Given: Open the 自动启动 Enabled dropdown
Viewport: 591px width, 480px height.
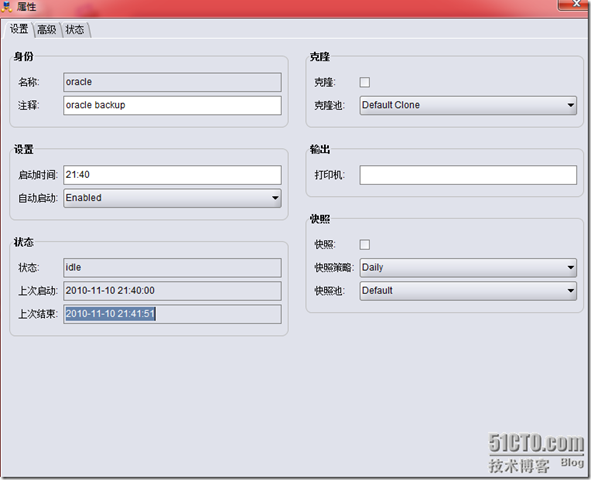Looking at the screenshot, I should 172,198.
